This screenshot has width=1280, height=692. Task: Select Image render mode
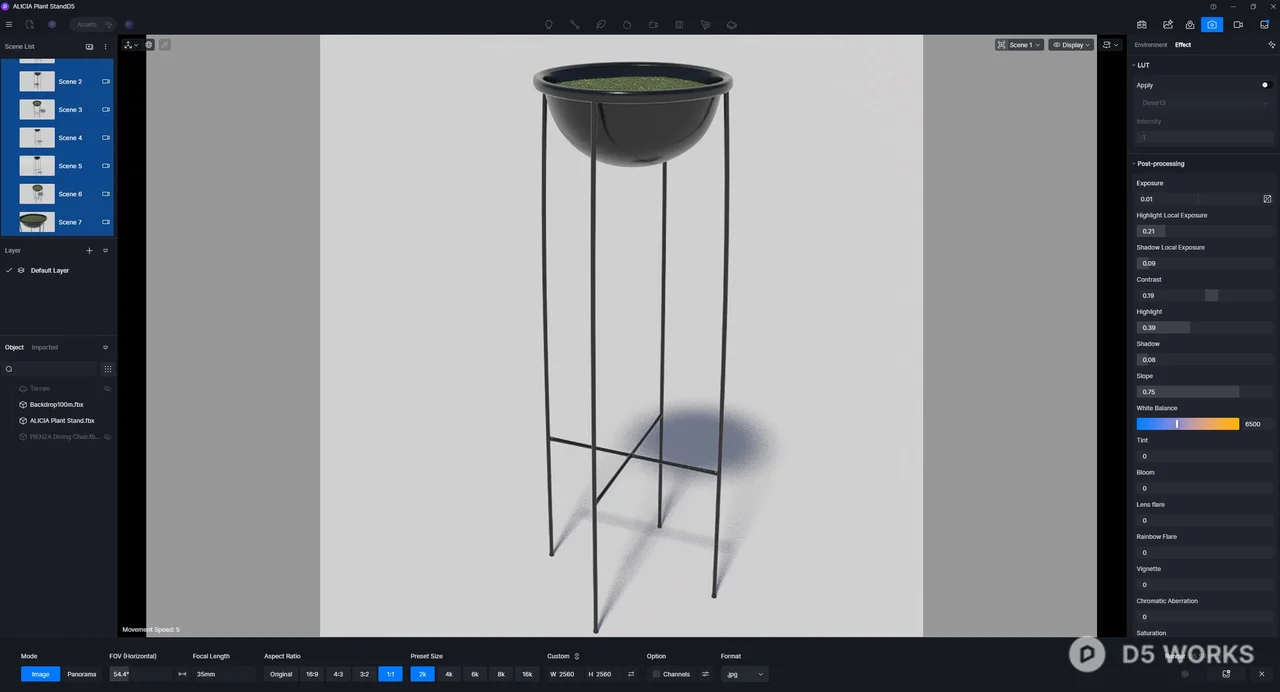click(40, 674)
